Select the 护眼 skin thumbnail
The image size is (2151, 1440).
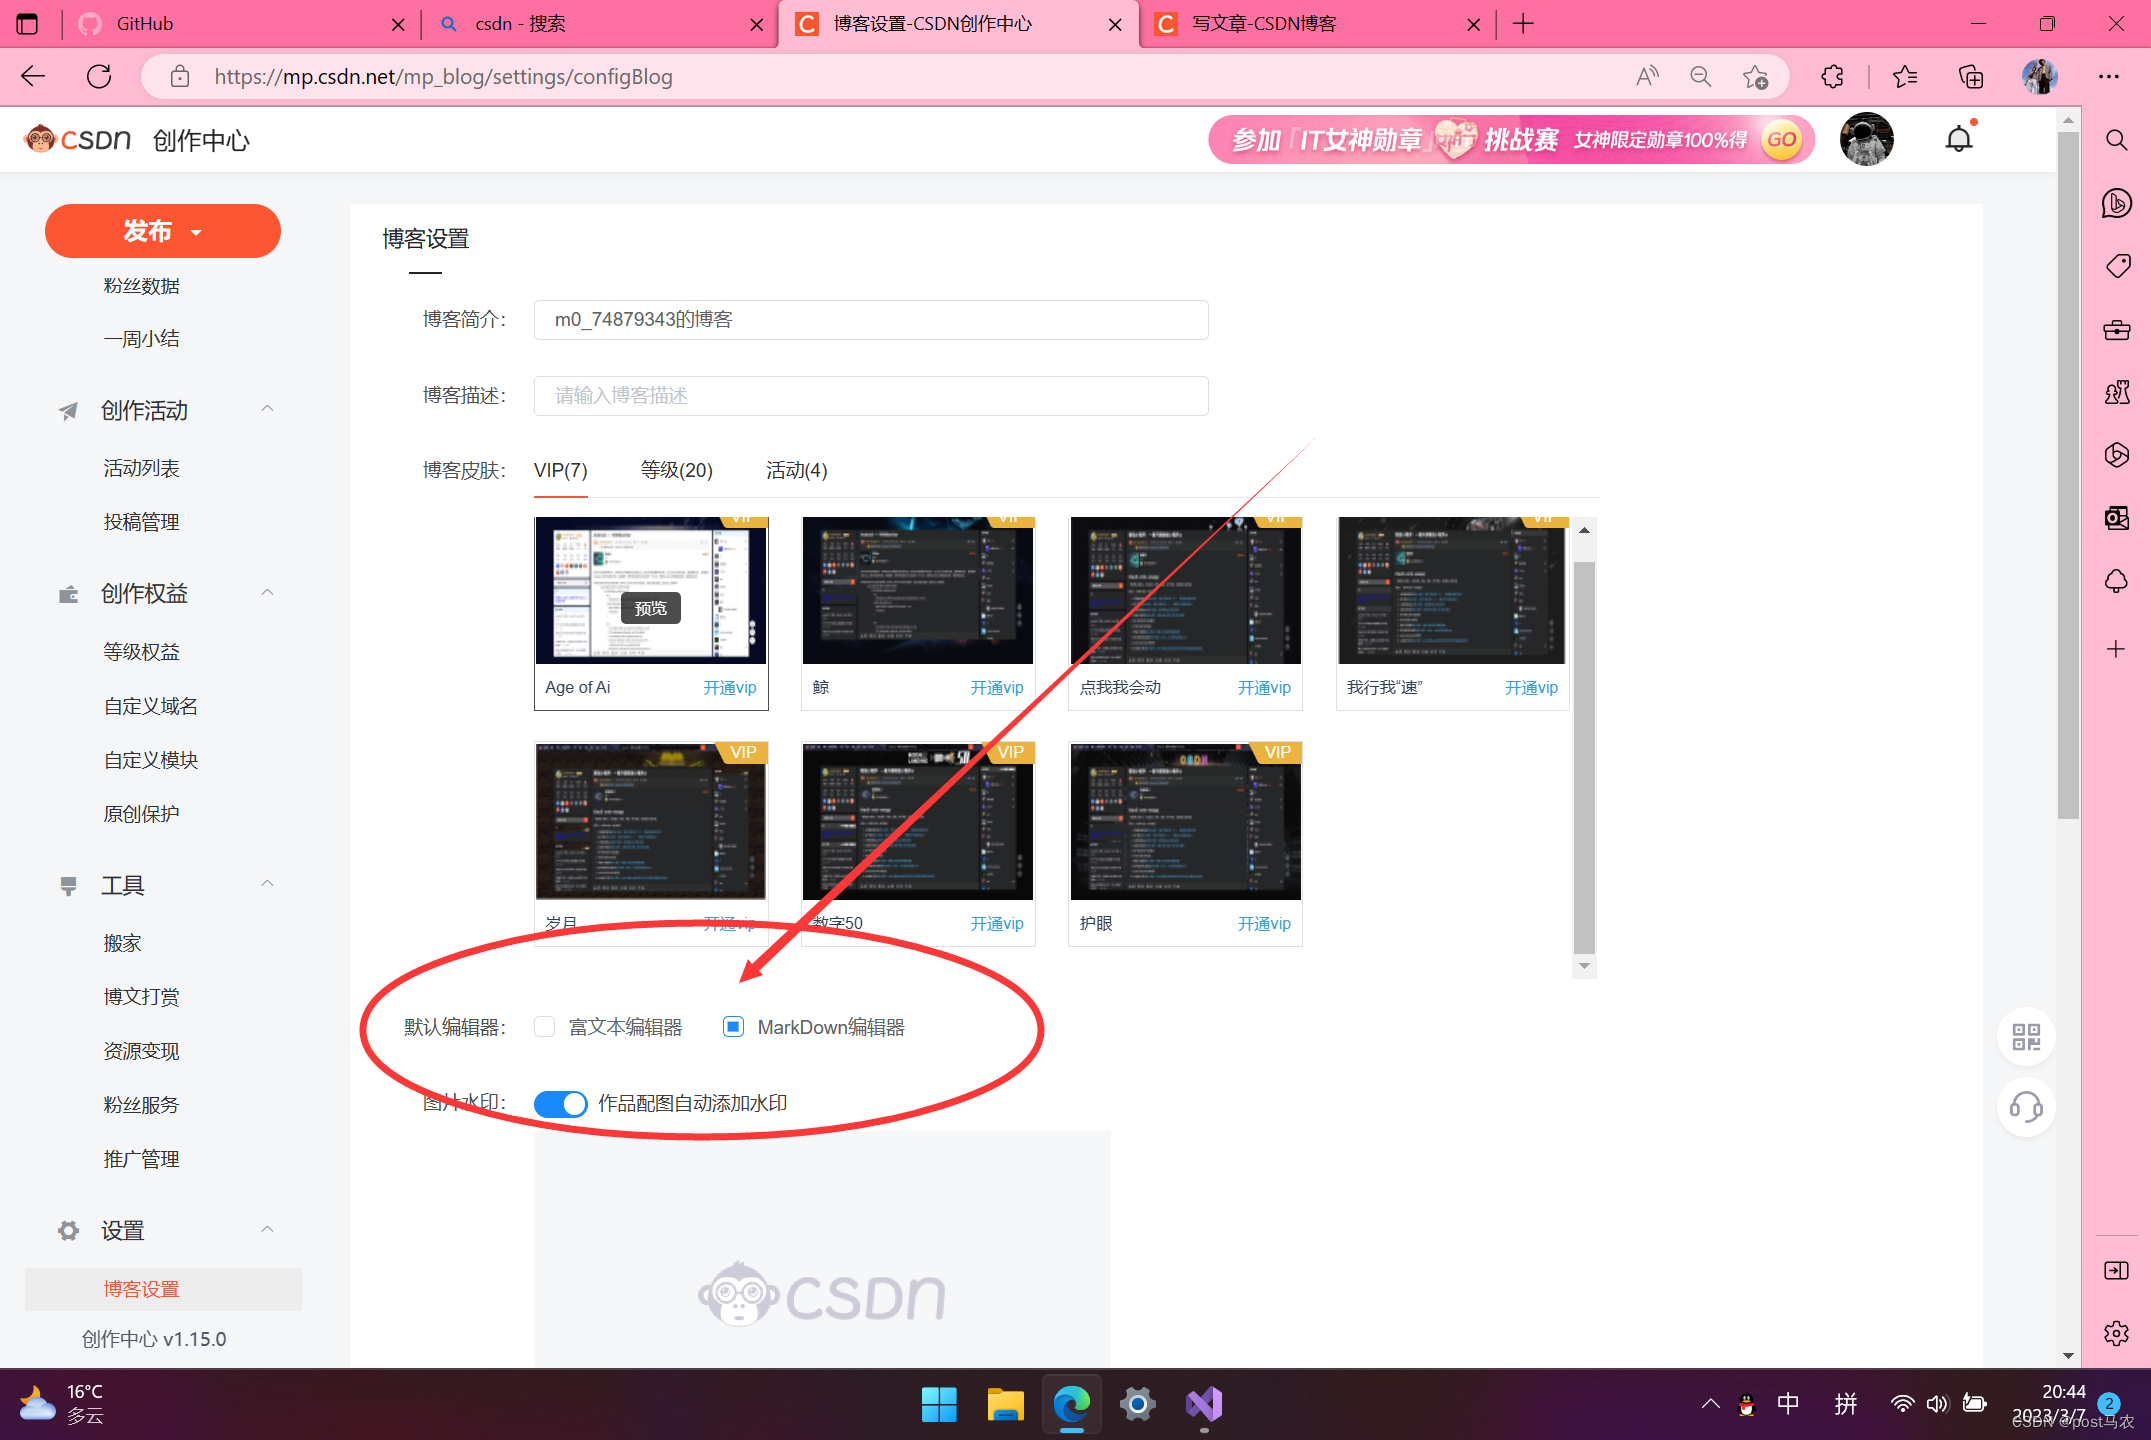[1185, 821]
